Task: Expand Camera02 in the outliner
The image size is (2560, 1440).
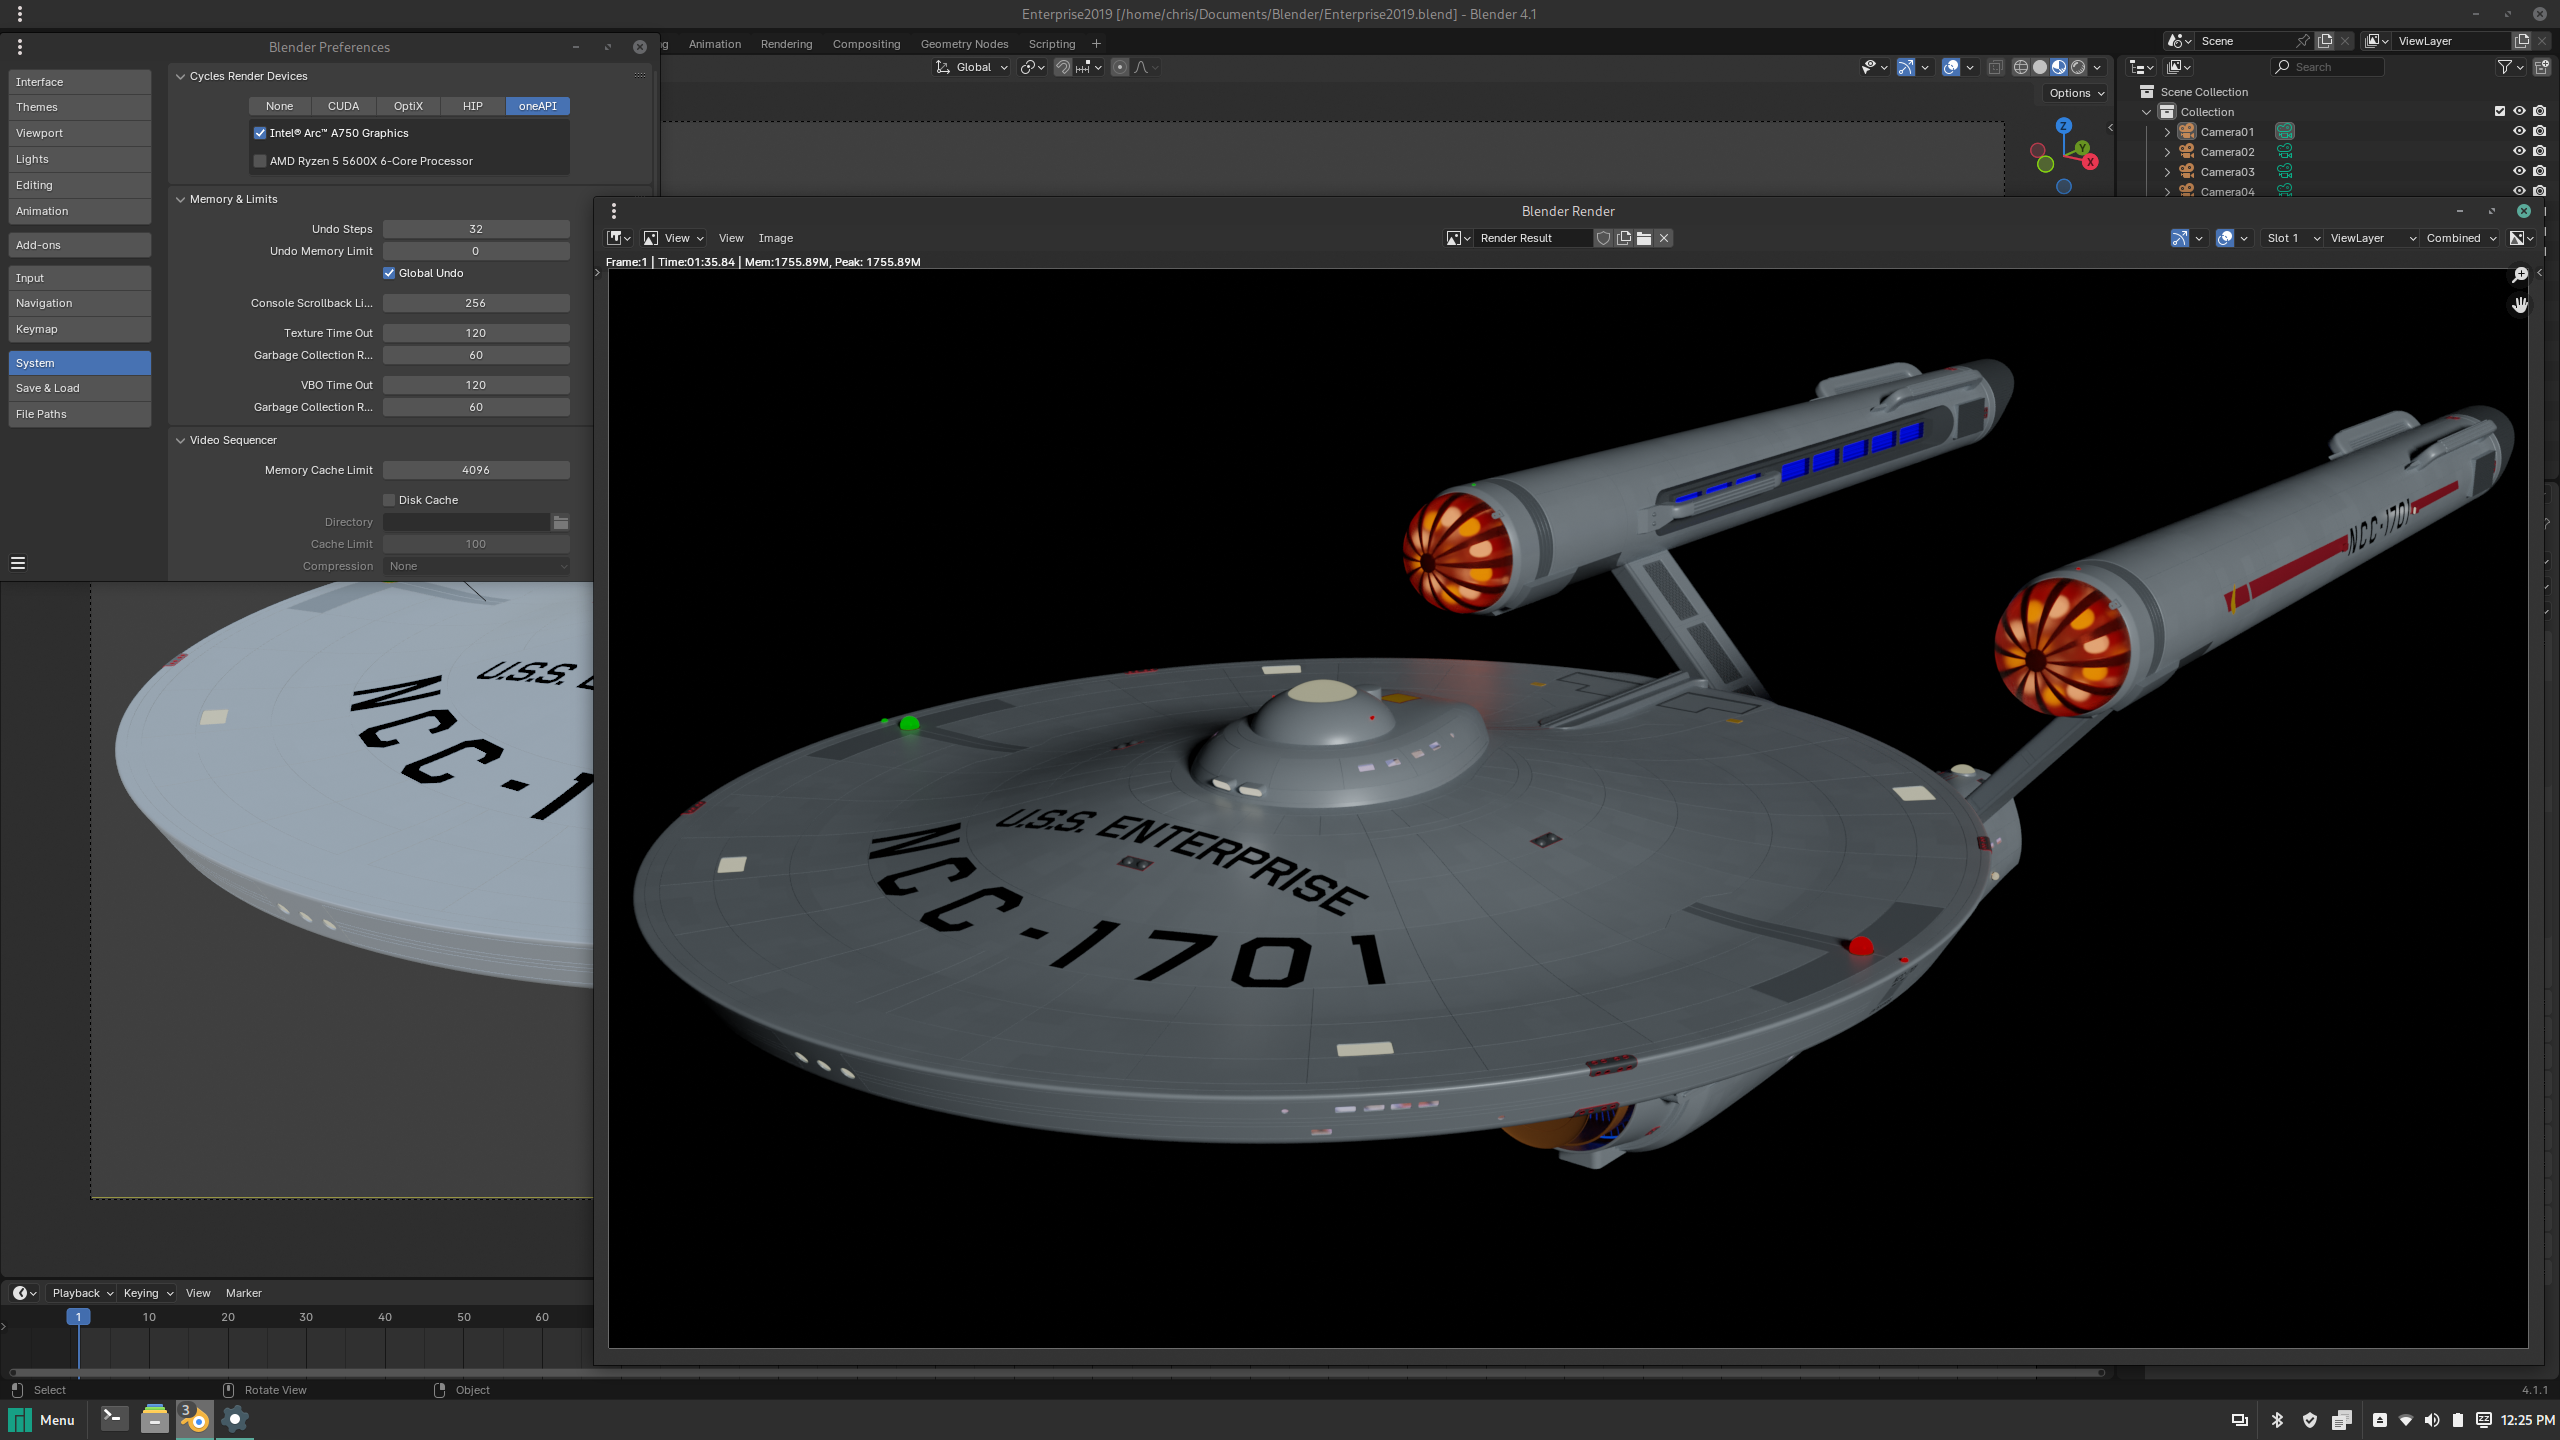Action: point(2167,151)
